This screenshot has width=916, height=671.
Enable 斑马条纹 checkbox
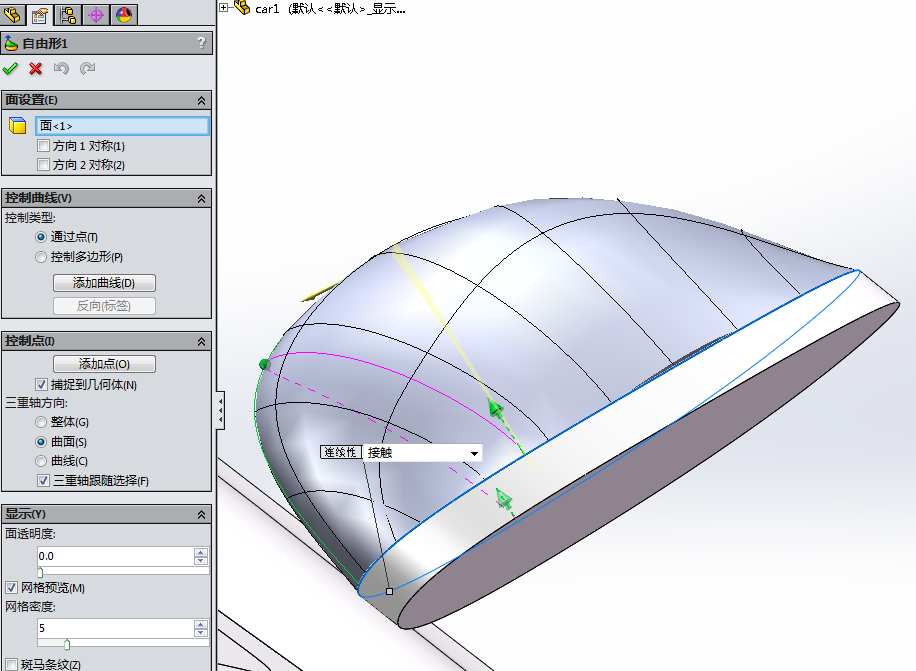click(12, 665)
